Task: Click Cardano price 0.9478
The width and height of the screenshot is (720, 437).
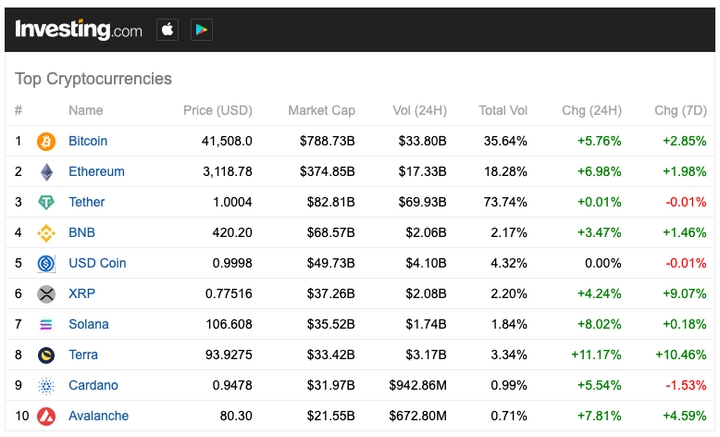Action: (232, 385)
